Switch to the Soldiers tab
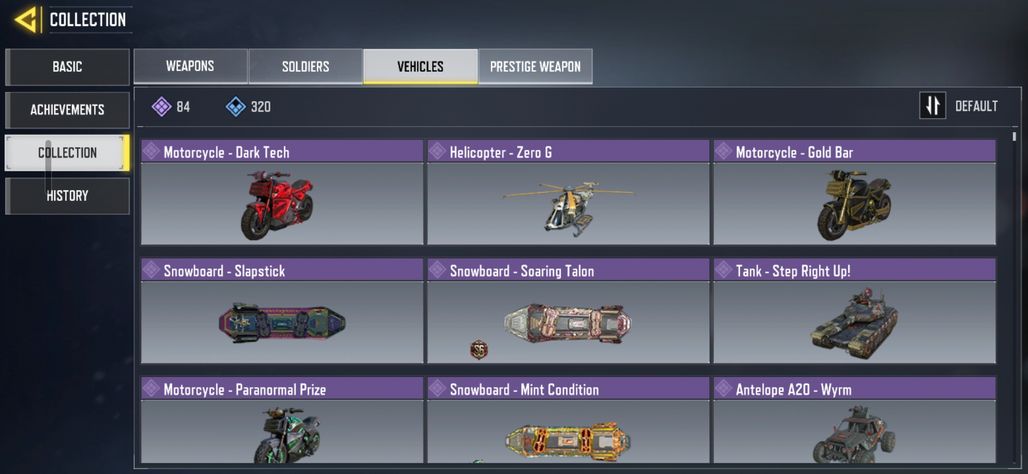 (x=306, y=66)
